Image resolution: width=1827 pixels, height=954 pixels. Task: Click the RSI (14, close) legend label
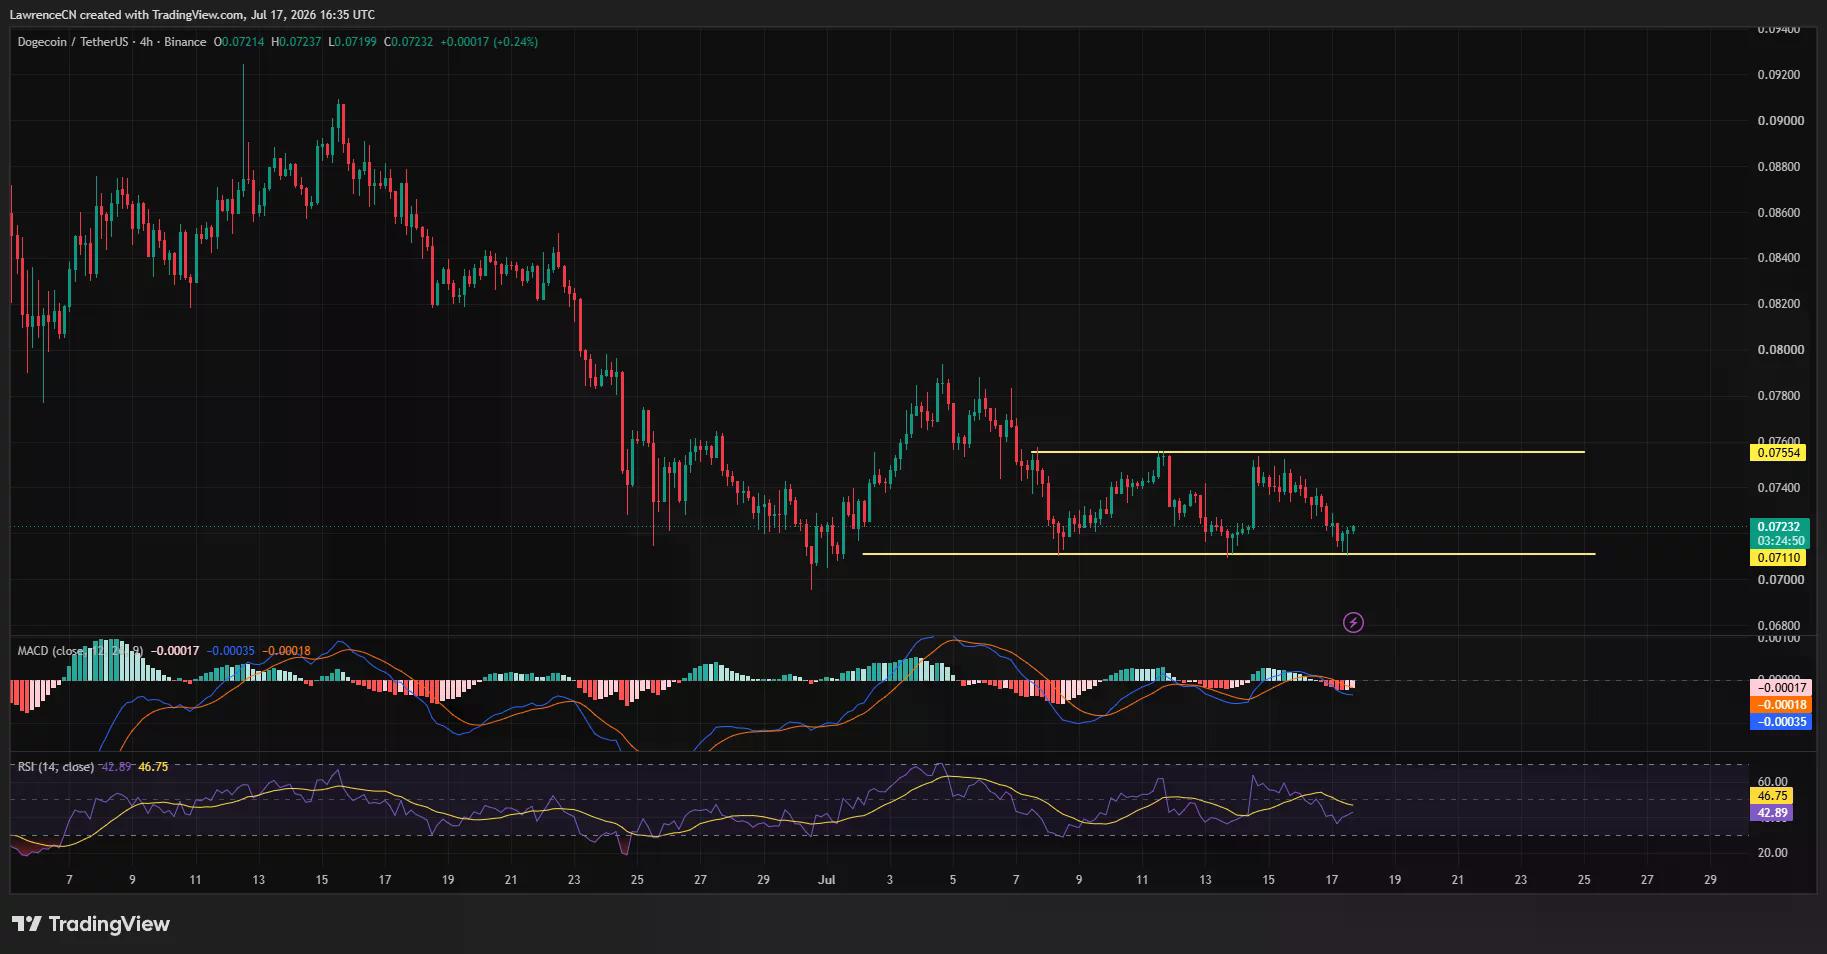(56, 767)
